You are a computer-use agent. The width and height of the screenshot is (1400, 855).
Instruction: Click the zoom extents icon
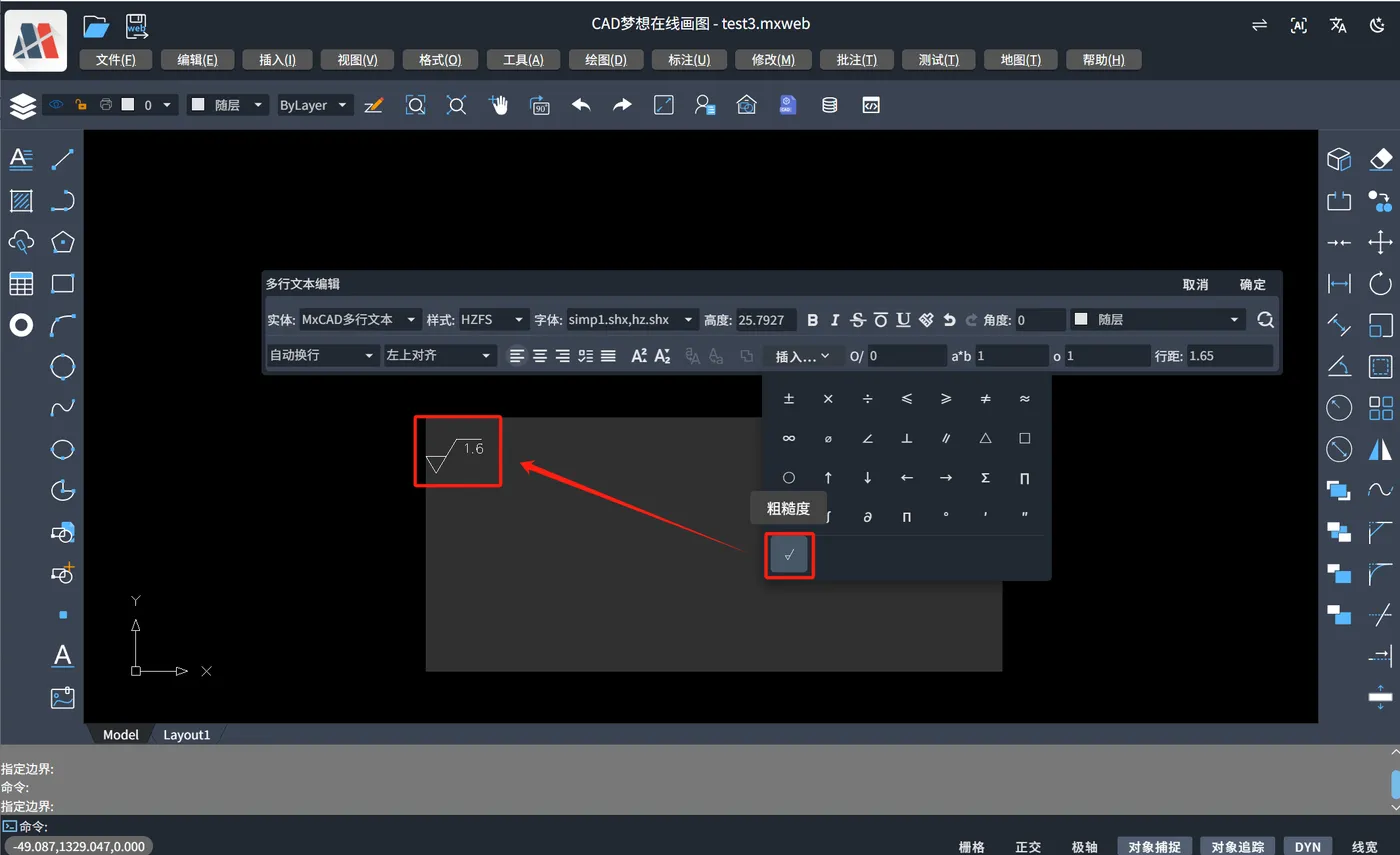[x=457, y=105]
